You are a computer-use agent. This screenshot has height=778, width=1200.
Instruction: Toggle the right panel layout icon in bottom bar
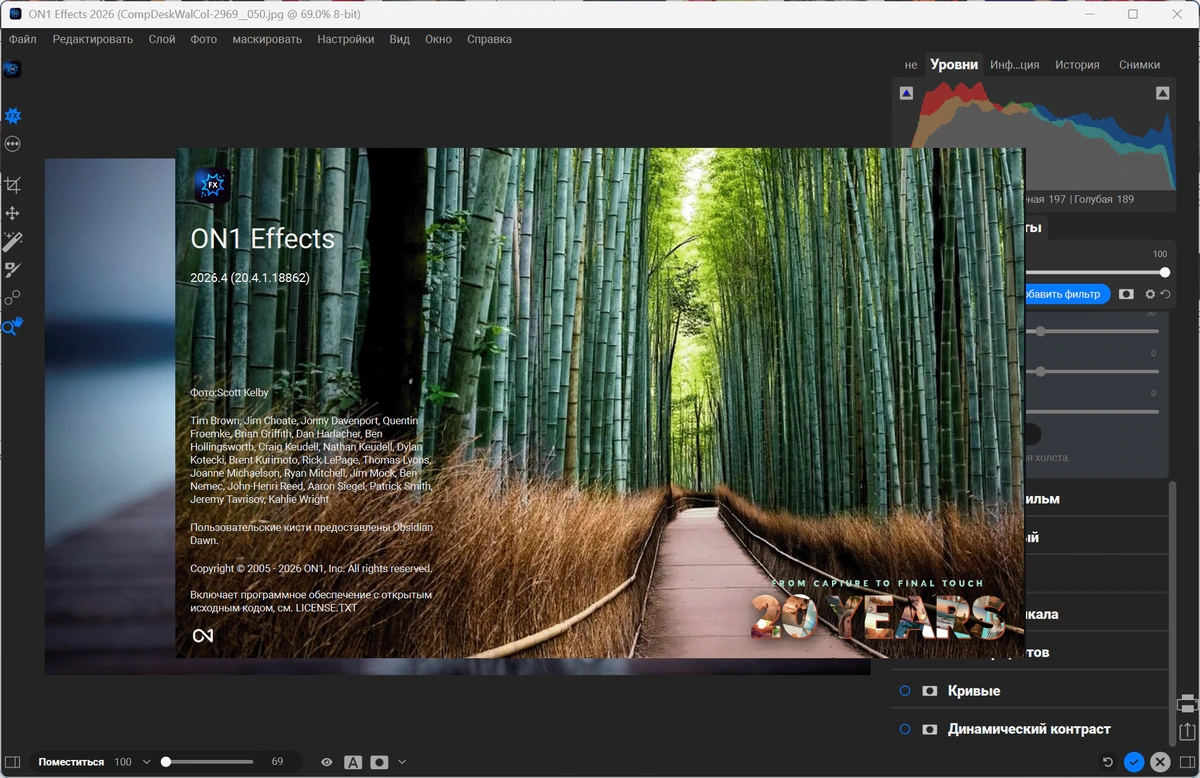coord(1187,762)
